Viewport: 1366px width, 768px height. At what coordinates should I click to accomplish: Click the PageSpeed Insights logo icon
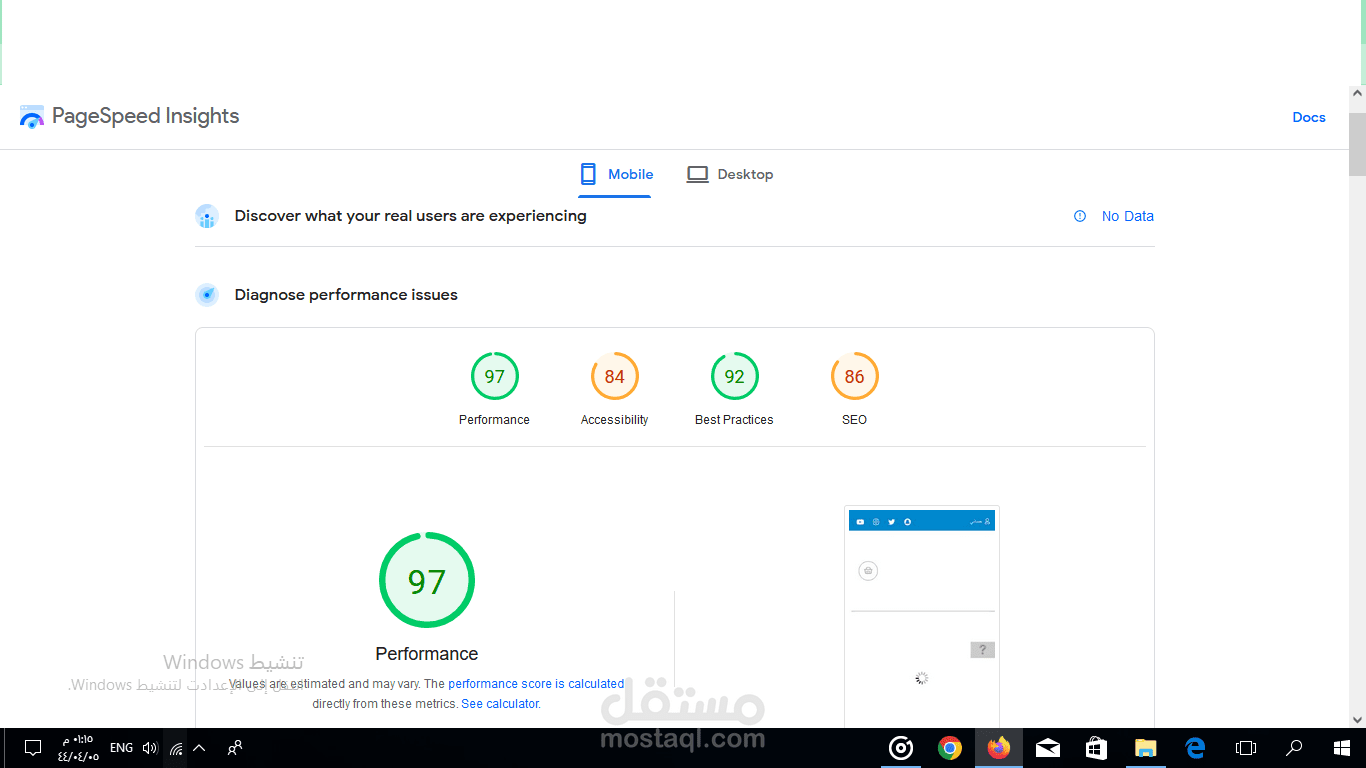click(32, 116)
